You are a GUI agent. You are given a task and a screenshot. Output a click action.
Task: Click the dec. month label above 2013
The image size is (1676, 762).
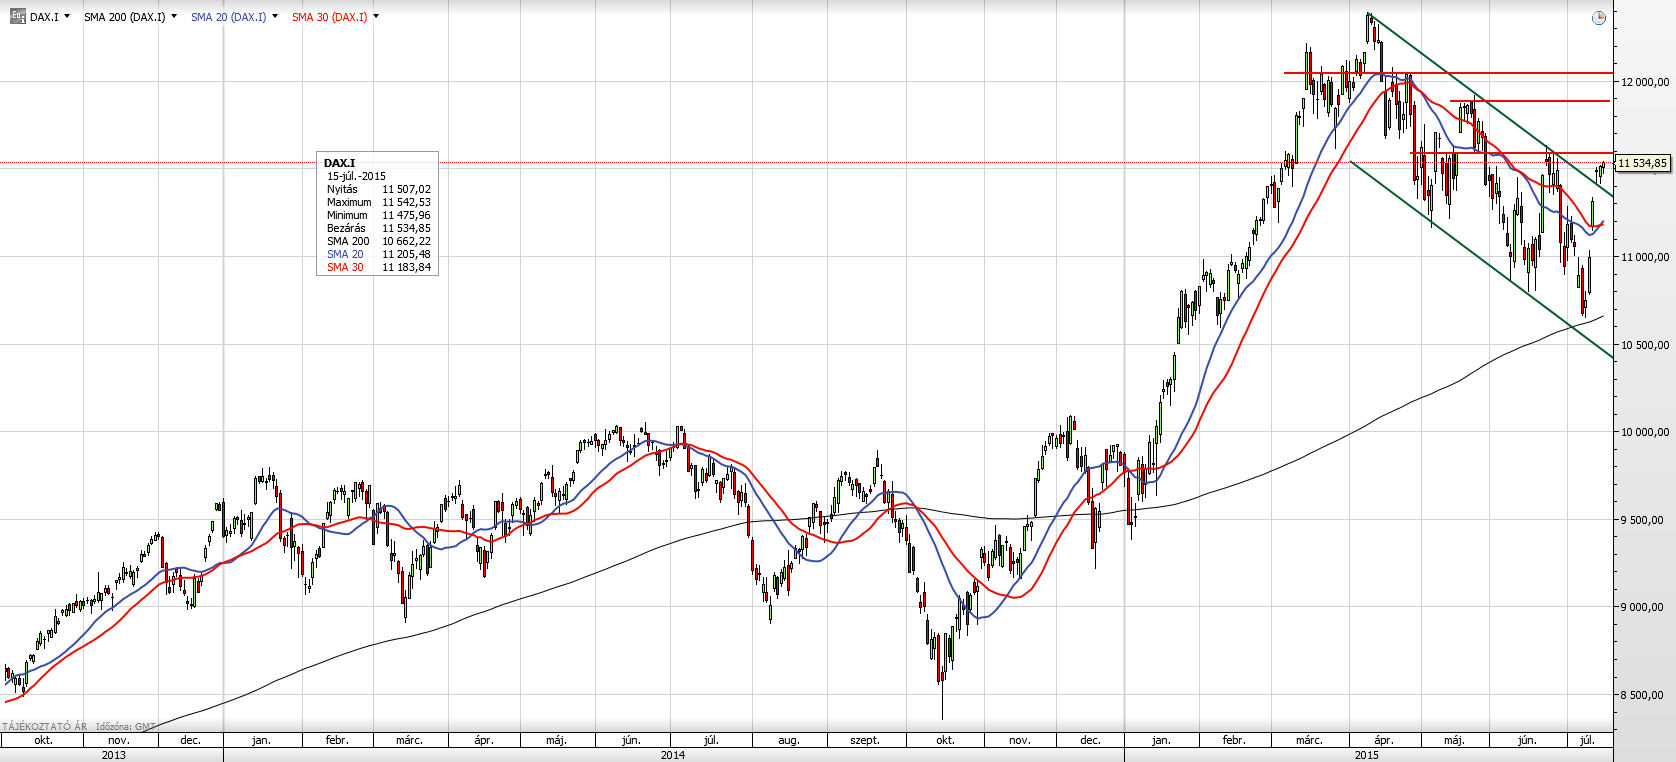pyautogui.click(x=191, y=740)
